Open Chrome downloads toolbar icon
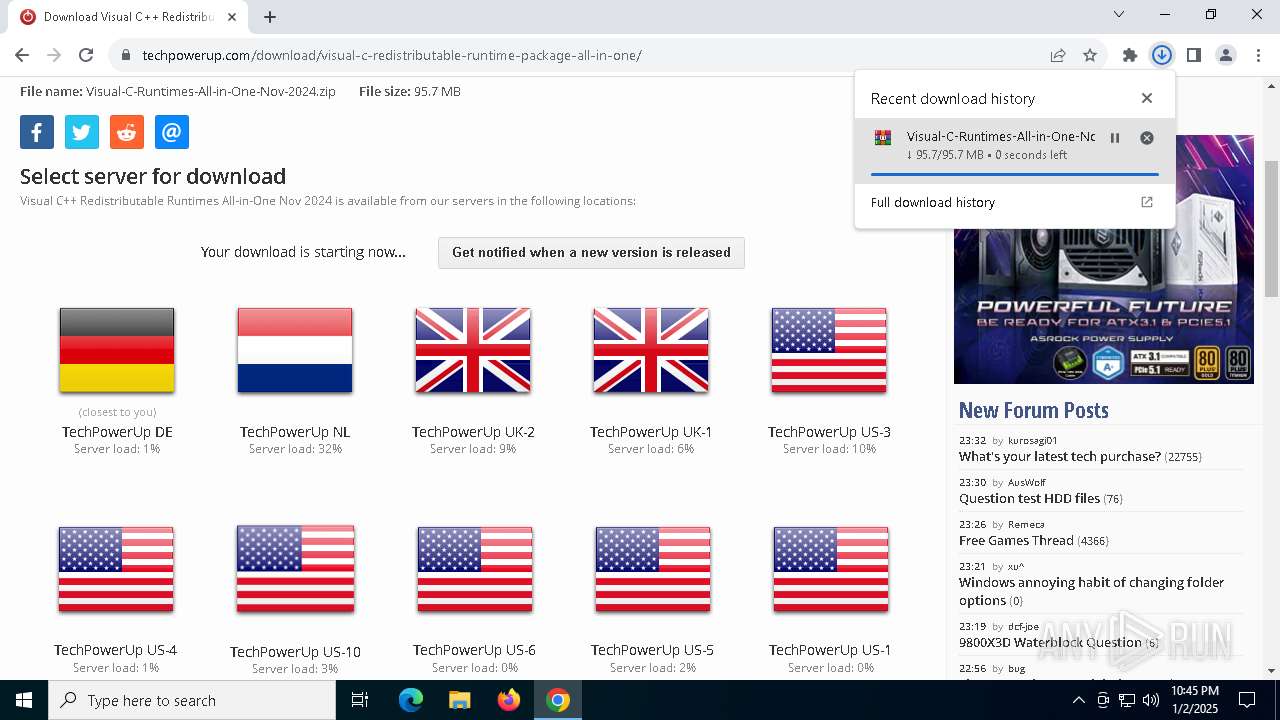The width and height of the screenshot is (1280, 720). [x=1161, y=55]
